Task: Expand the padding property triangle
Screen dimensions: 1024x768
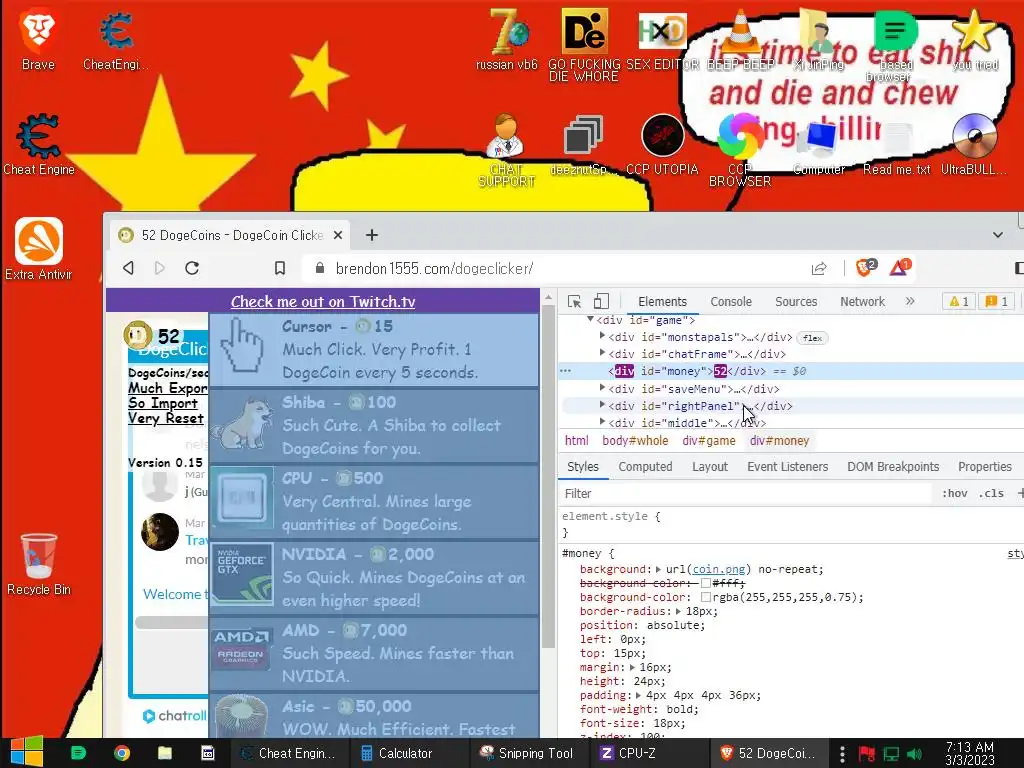Action: click(x=638, y=696)
